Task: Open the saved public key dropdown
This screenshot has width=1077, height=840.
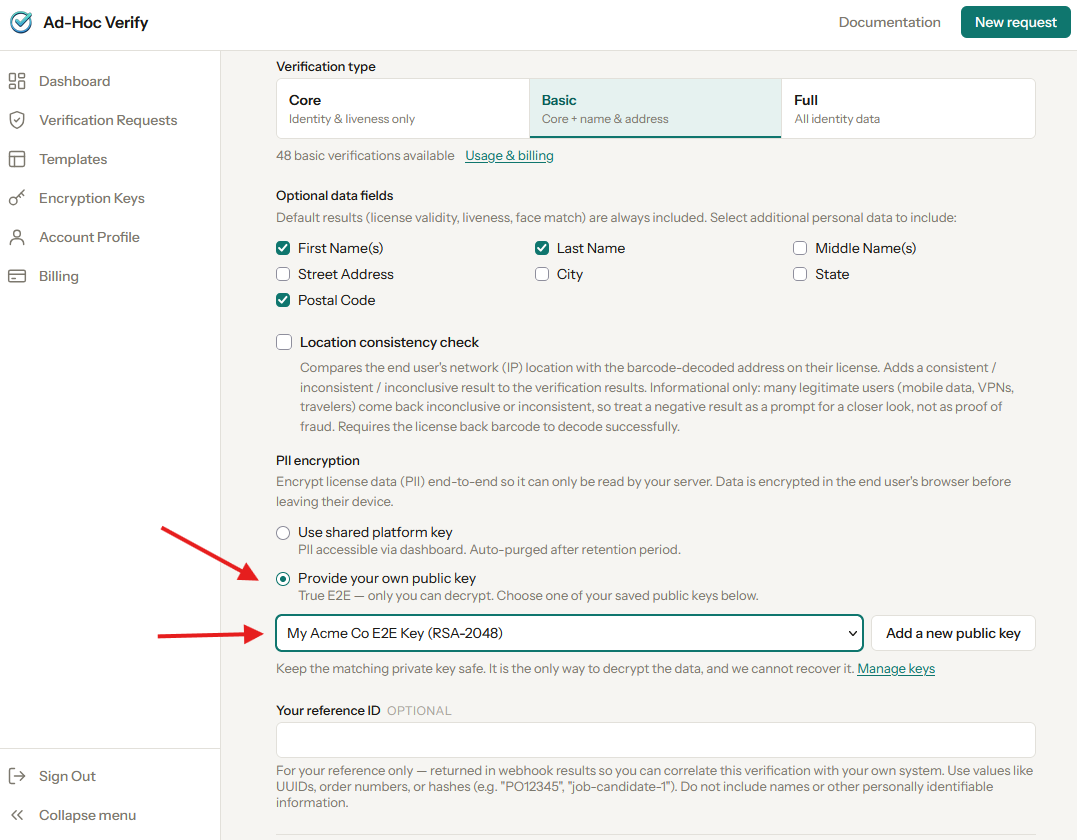Action: tap(569, 633)
